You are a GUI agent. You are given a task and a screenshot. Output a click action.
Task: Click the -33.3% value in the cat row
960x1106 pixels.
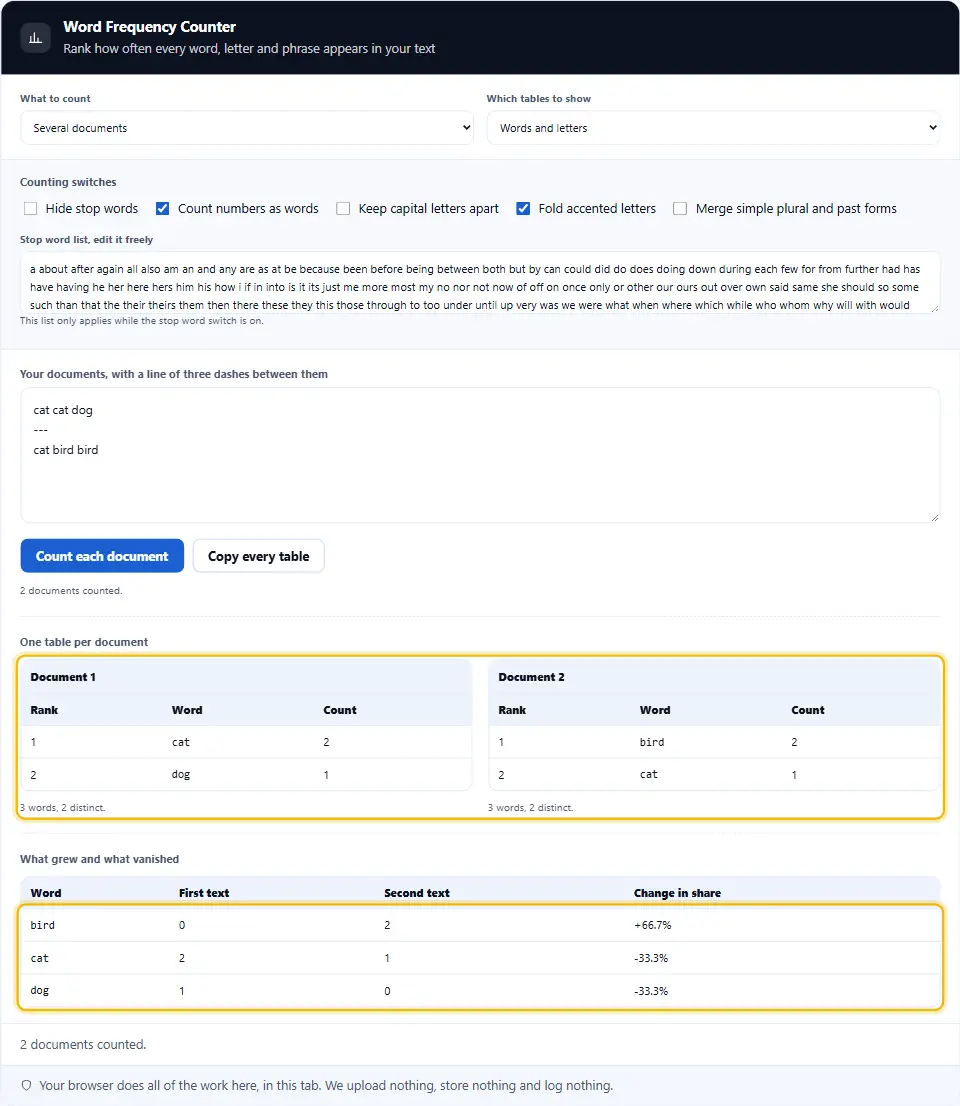(650, 958)
